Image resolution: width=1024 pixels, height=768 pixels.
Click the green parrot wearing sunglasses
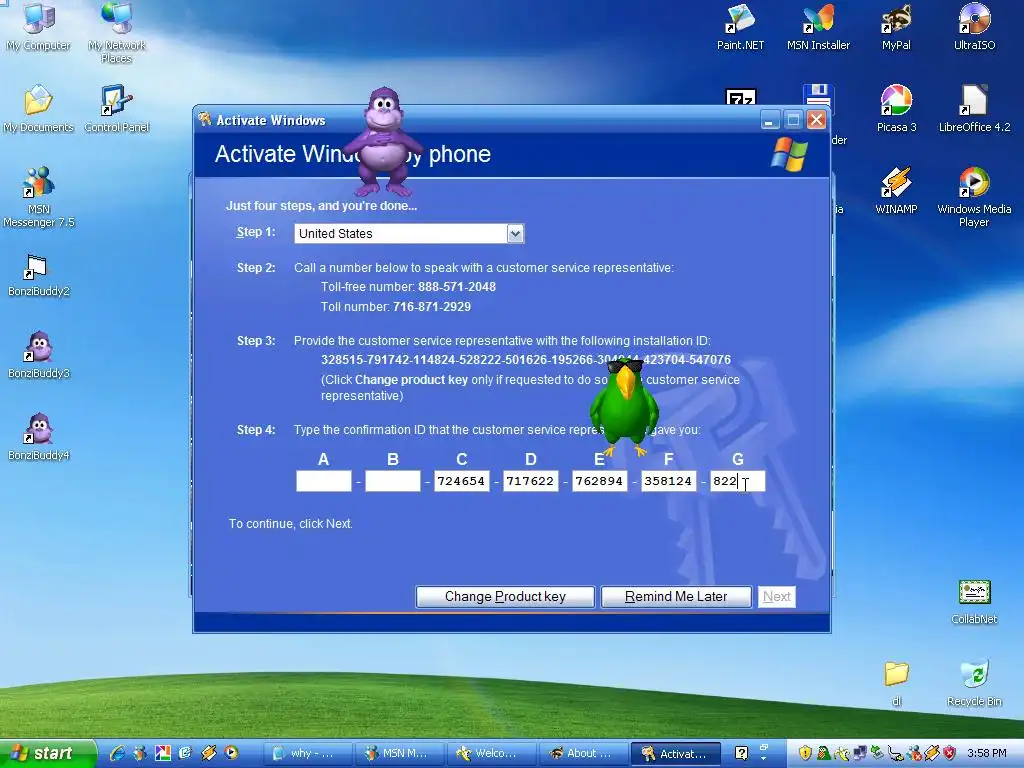(x=624, y=406)
